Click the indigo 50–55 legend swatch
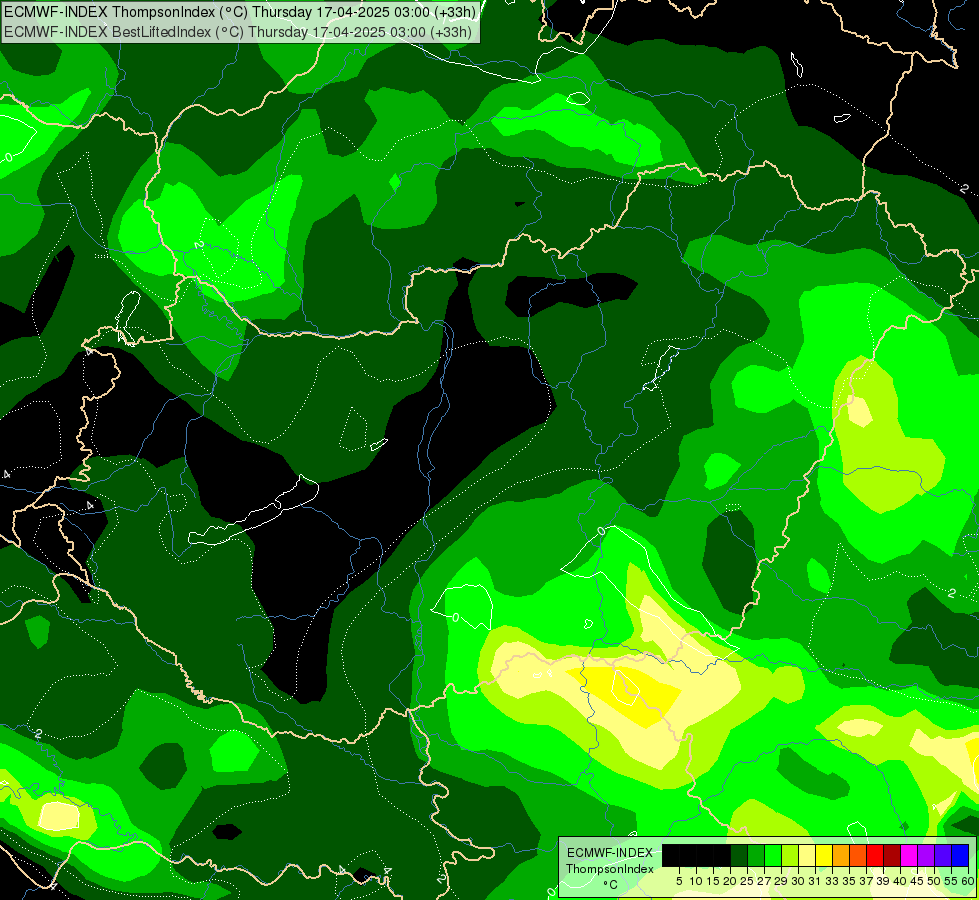The image size is (979, 900). pos(943,855)
